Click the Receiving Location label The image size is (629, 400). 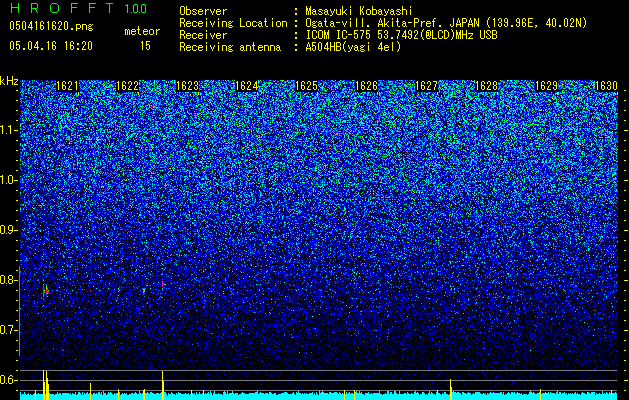233,23
